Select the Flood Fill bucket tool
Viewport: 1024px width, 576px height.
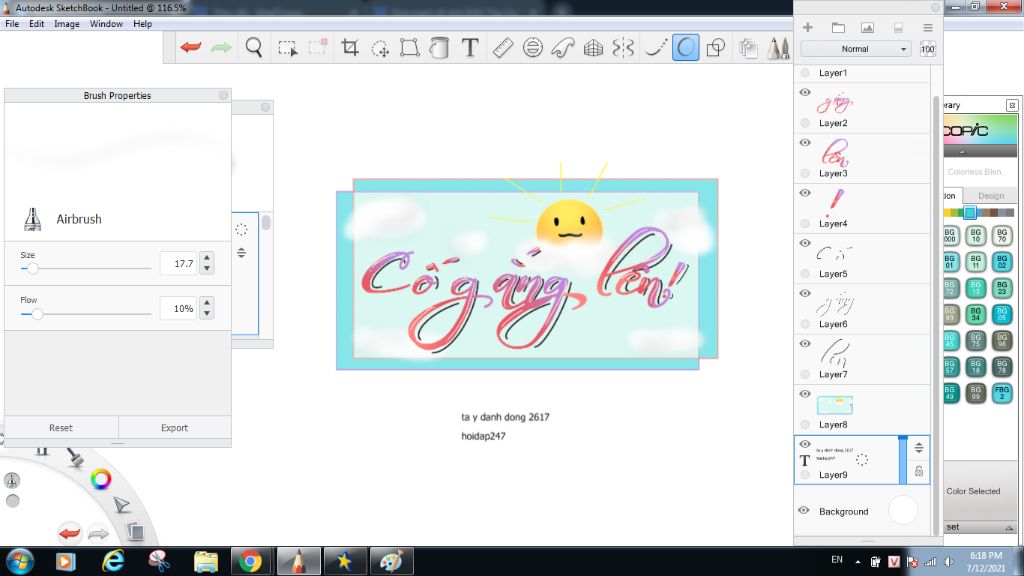pyautogui.click(x=440, y=48)
